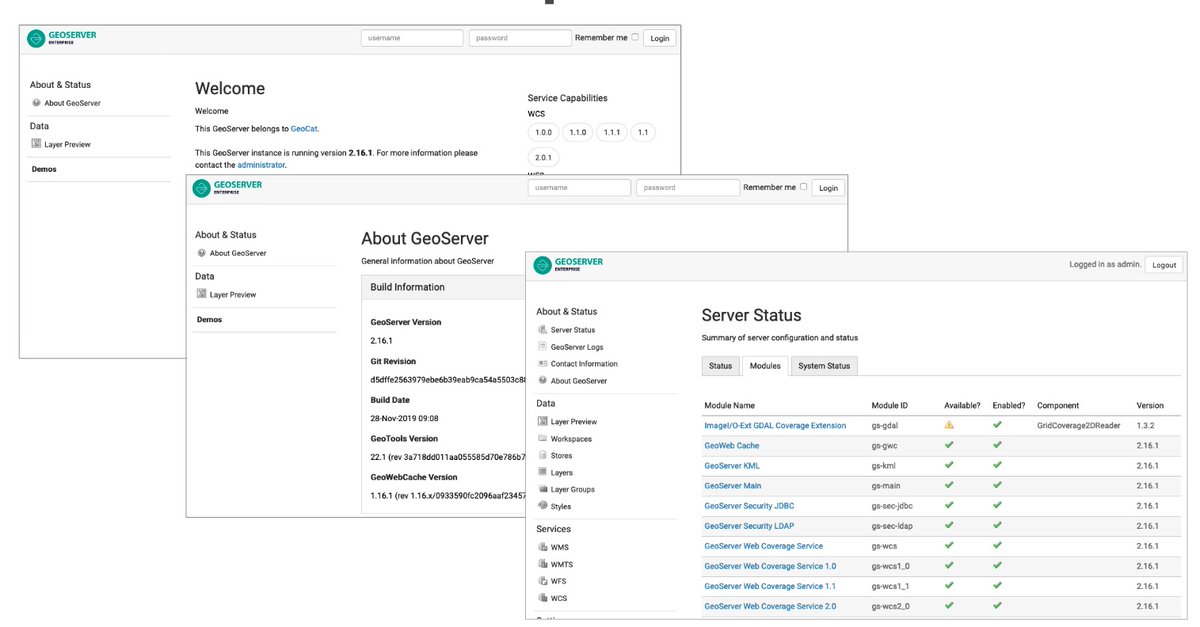Open GeoServer Main module link
Screen dimensions: 1200x627
(733, 486)
